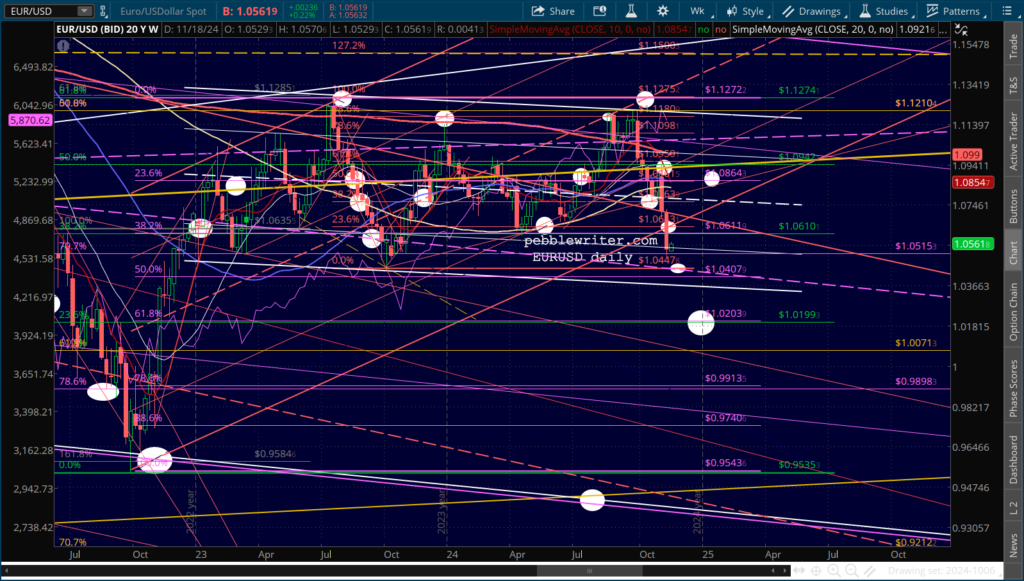Open the Share menu
The height and width of the screenshot is (581, 1024).
tap(552, 11)
